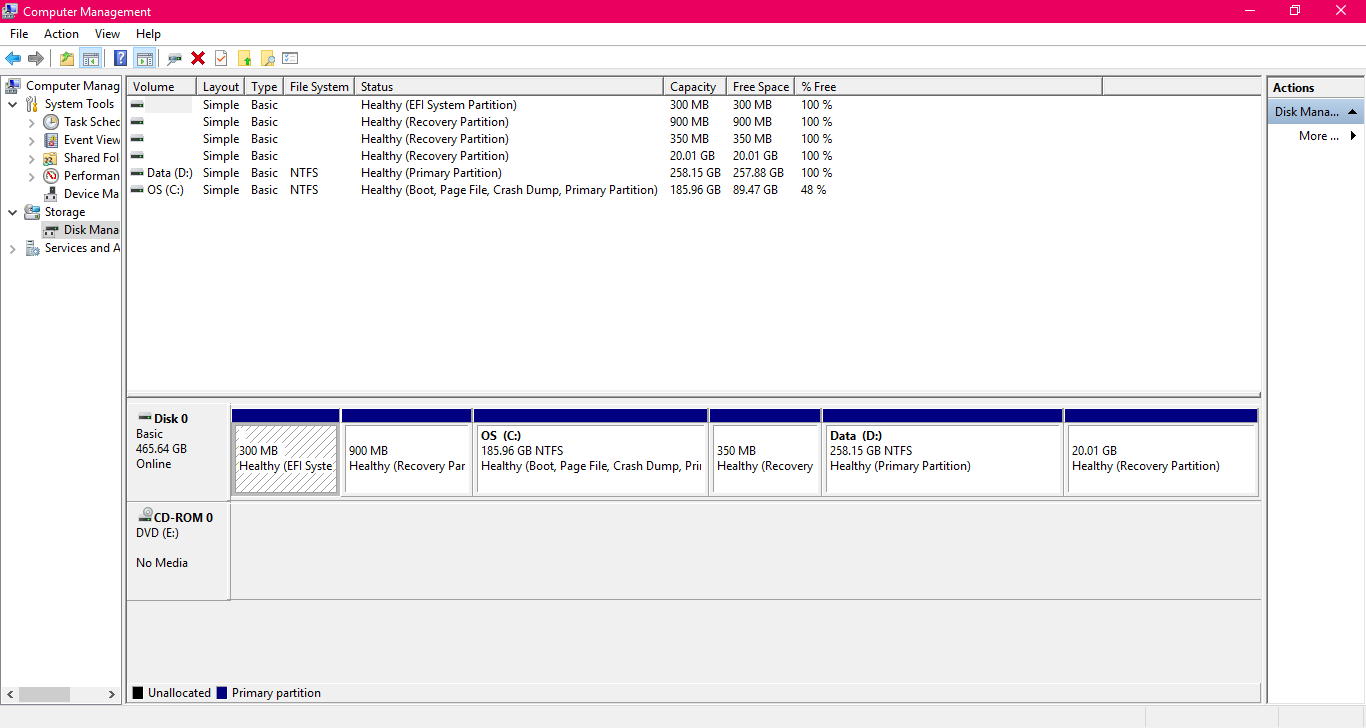Click the System Tools wrench icon
Screen dimensions: 1366x728
pos(31,104)
